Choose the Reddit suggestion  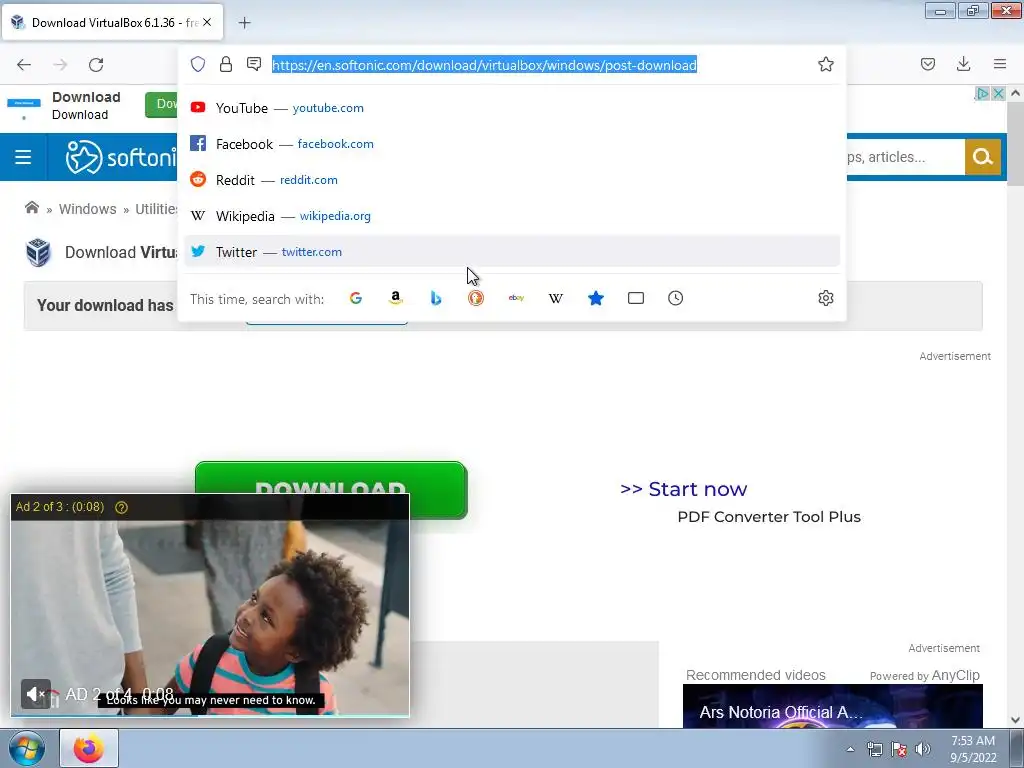(511, 180)
